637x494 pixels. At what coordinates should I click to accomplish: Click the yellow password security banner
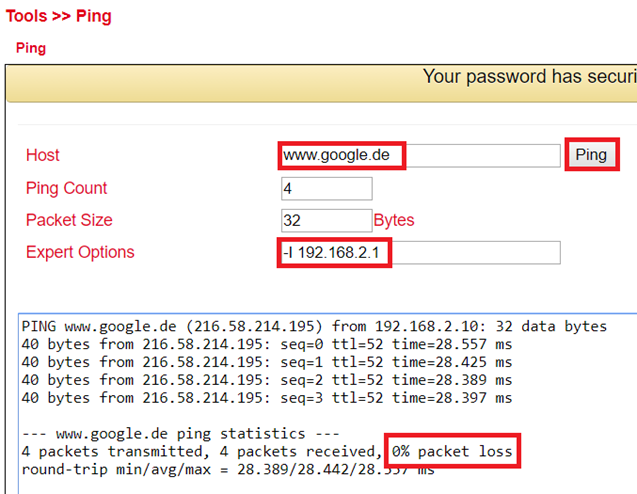click(322, 83)
